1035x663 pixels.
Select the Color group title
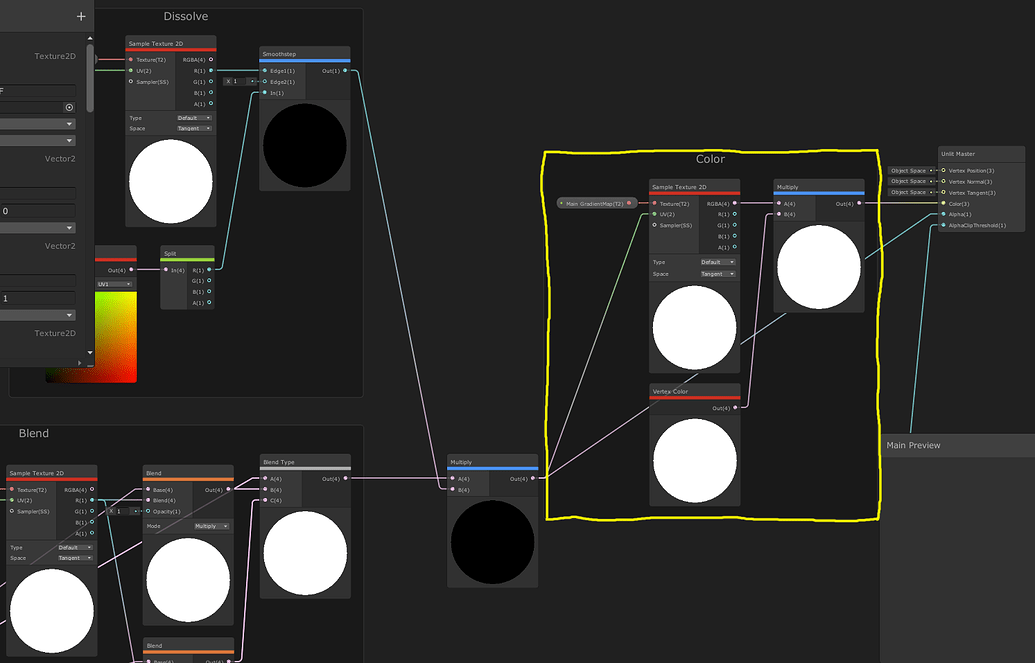point(710,159)
